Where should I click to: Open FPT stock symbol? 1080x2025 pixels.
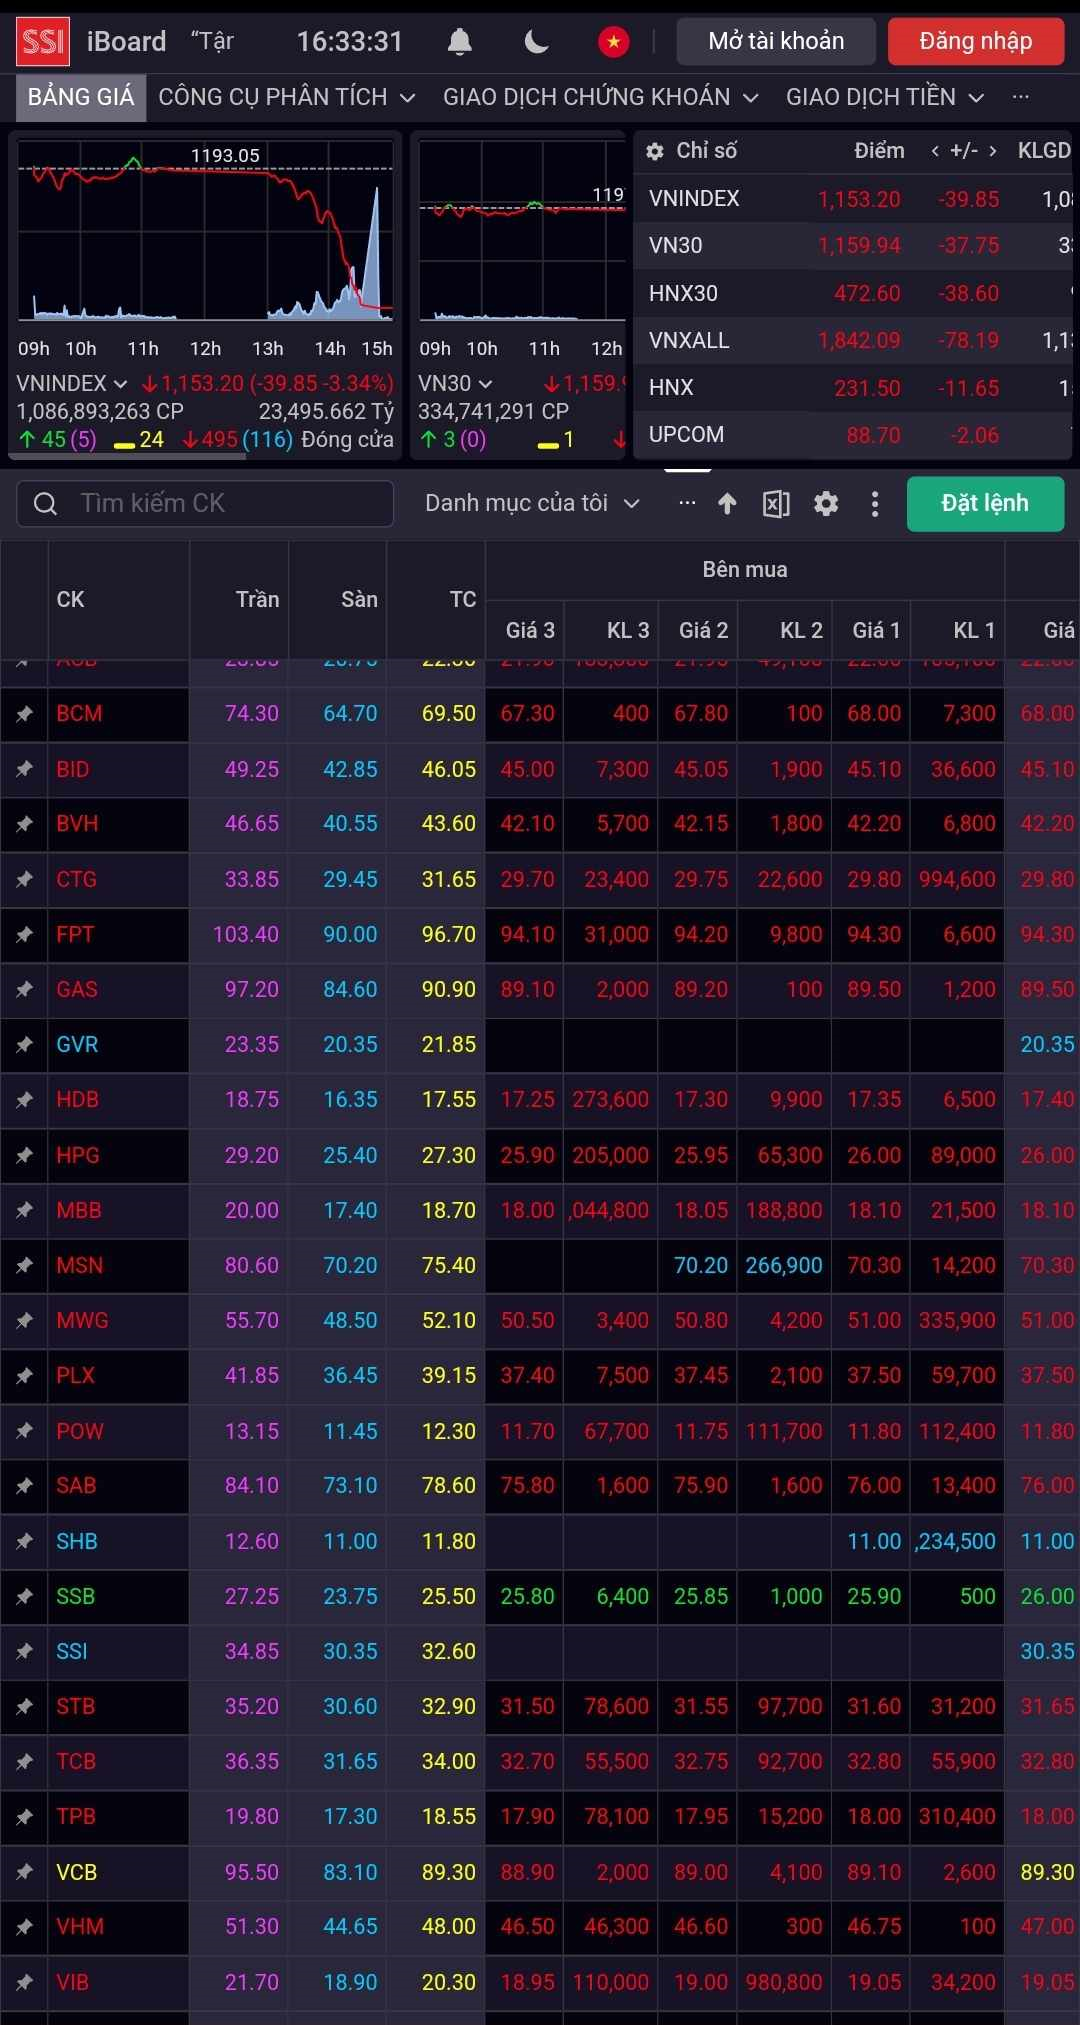(x=75, y=934)
